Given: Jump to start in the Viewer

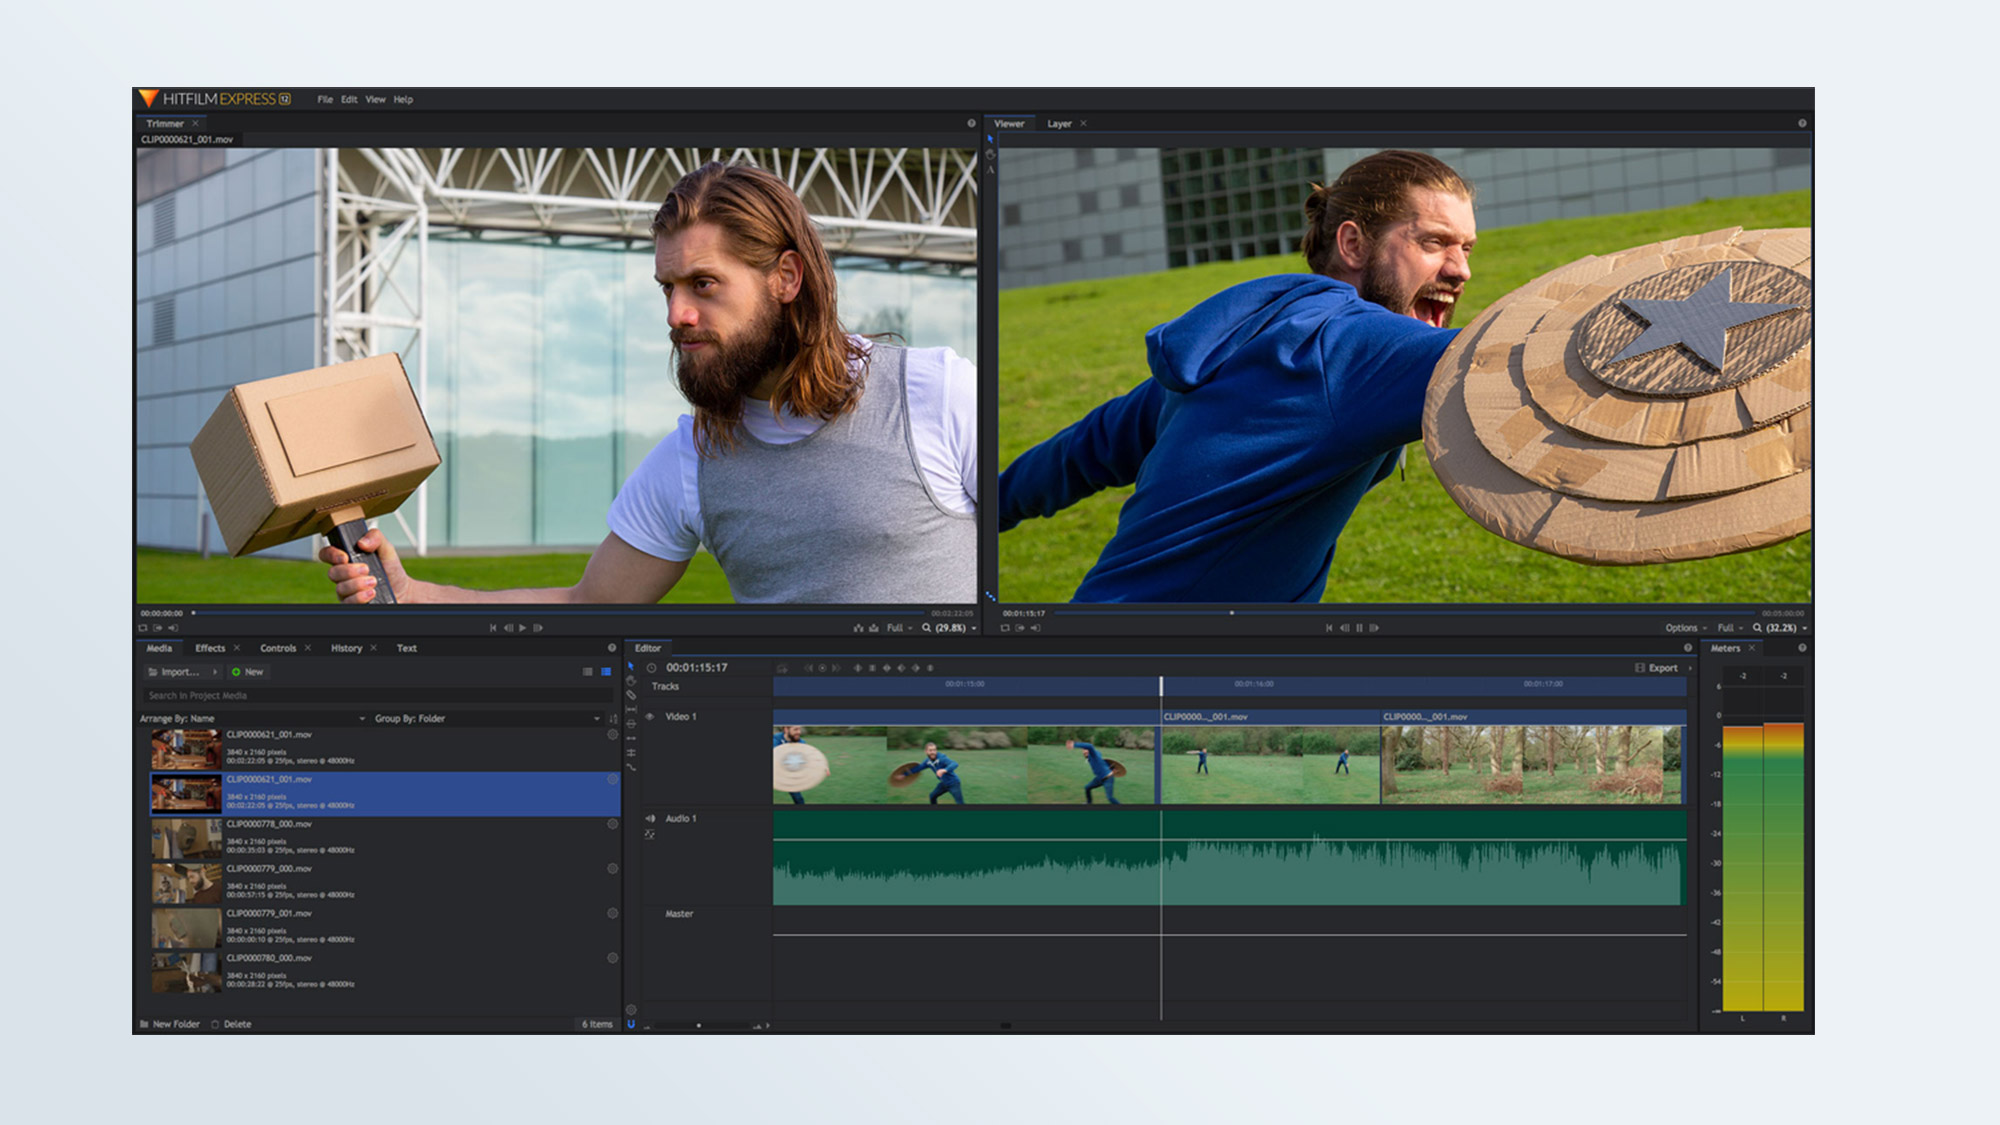Looking at the screenshot, I should (x=1329, y=628).
